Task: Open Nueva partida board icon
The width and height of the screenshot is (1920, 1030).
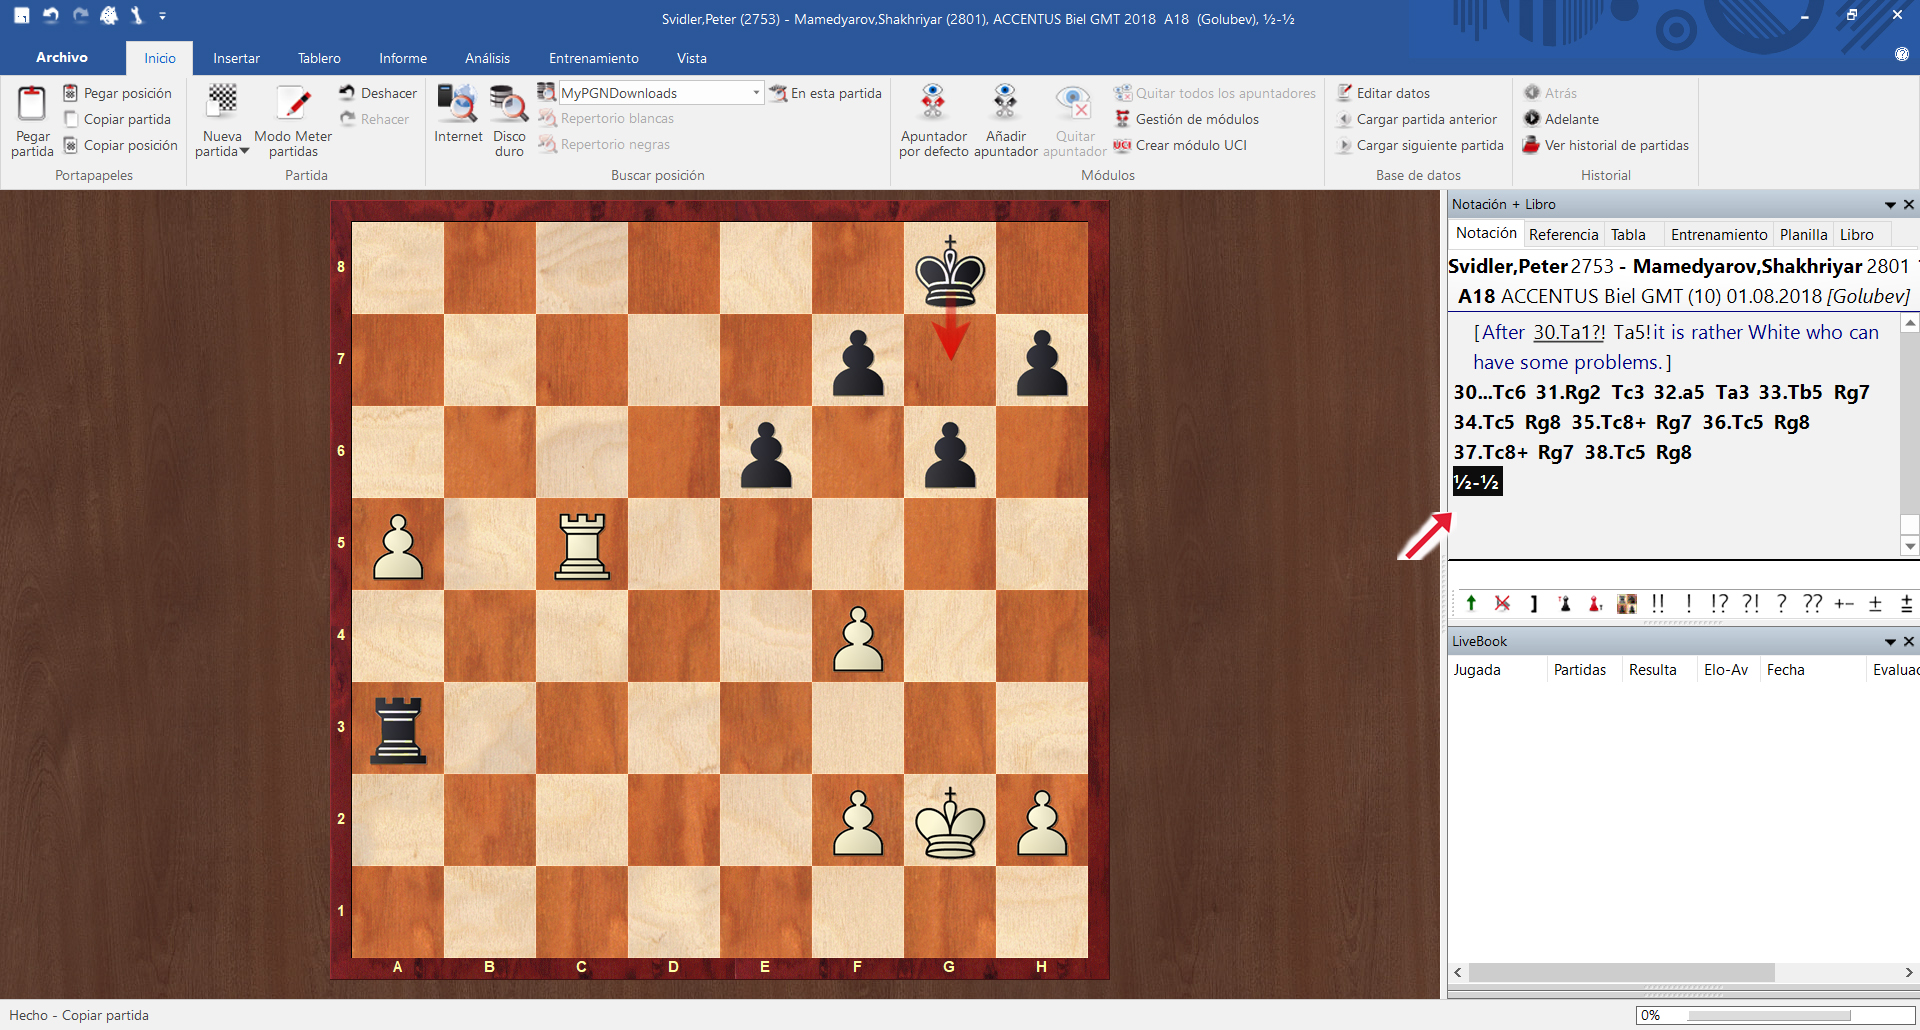Action: (x=222, y=102)
